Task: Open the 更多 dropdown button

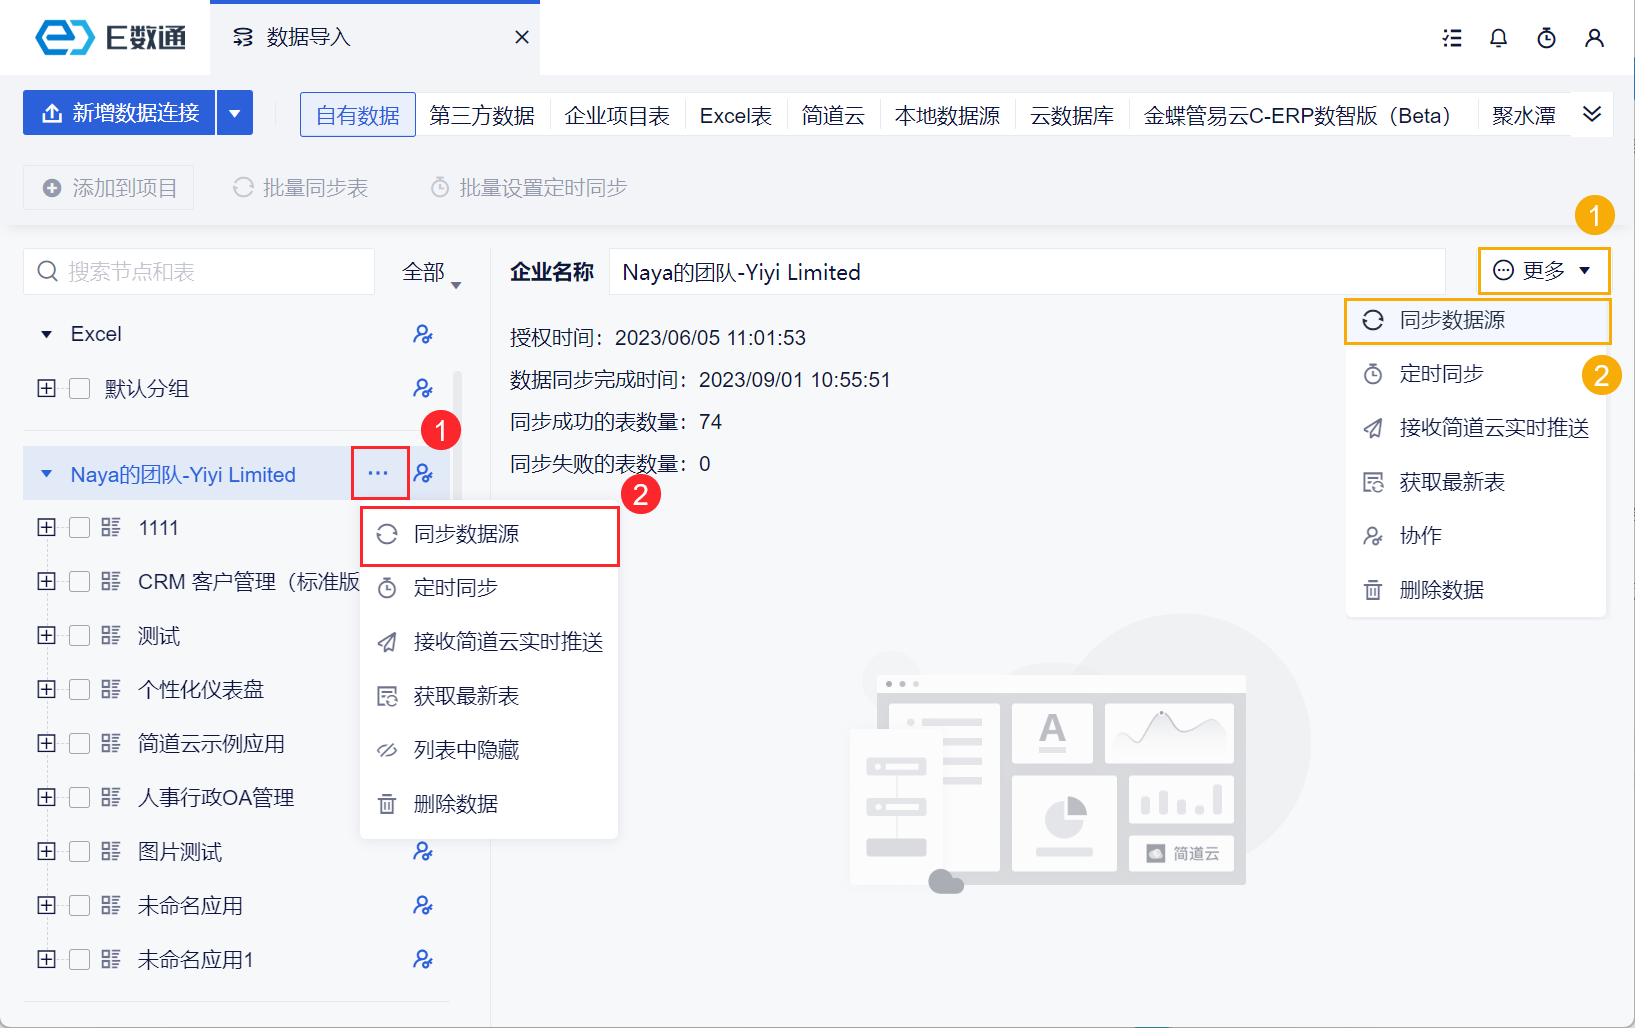Action: tap(1543, 271)
